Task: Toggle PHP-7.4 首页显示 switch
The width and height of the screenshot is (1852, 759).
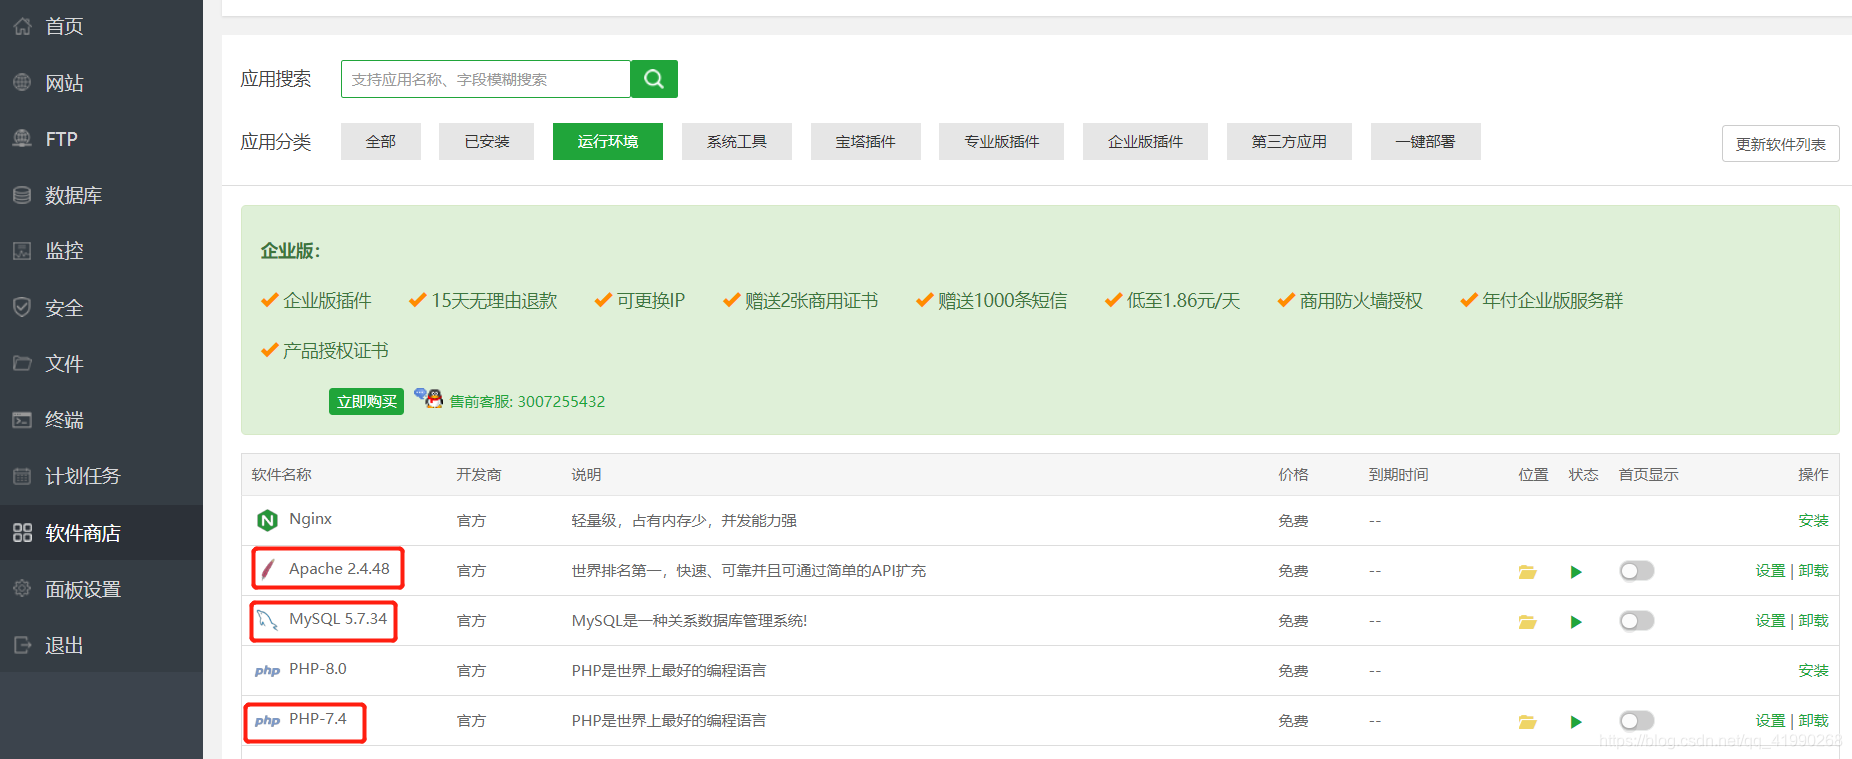Action: point(1637,721)
